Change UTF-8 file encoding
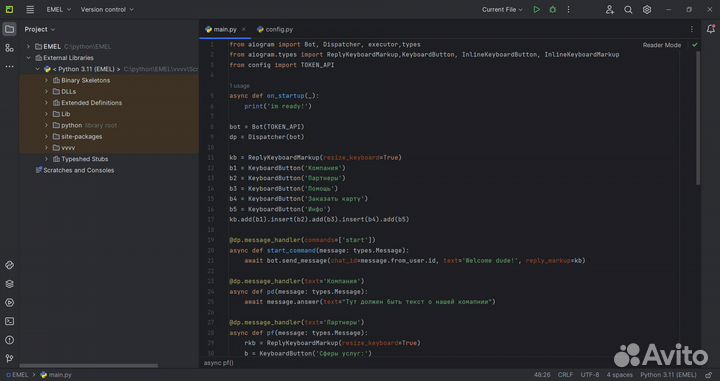Screen dimensions: 720x381 click(x=590, y=375)
